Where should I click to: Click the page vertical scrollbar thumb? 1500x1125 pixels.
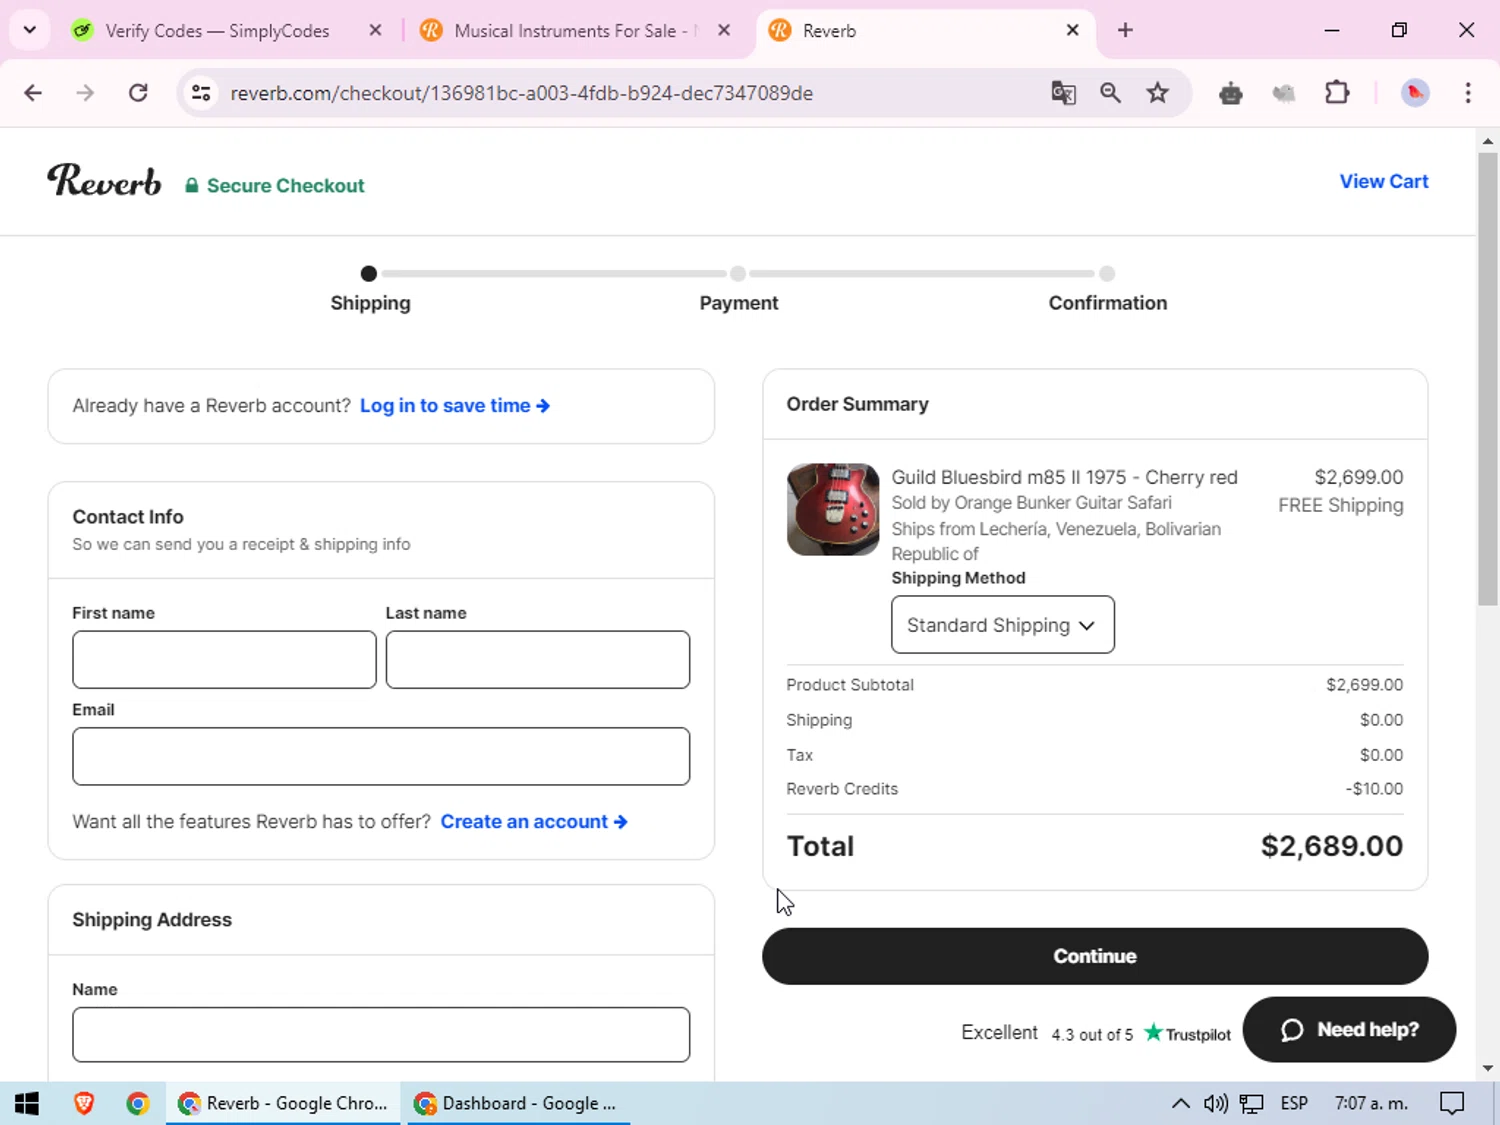click(1487, 378)
